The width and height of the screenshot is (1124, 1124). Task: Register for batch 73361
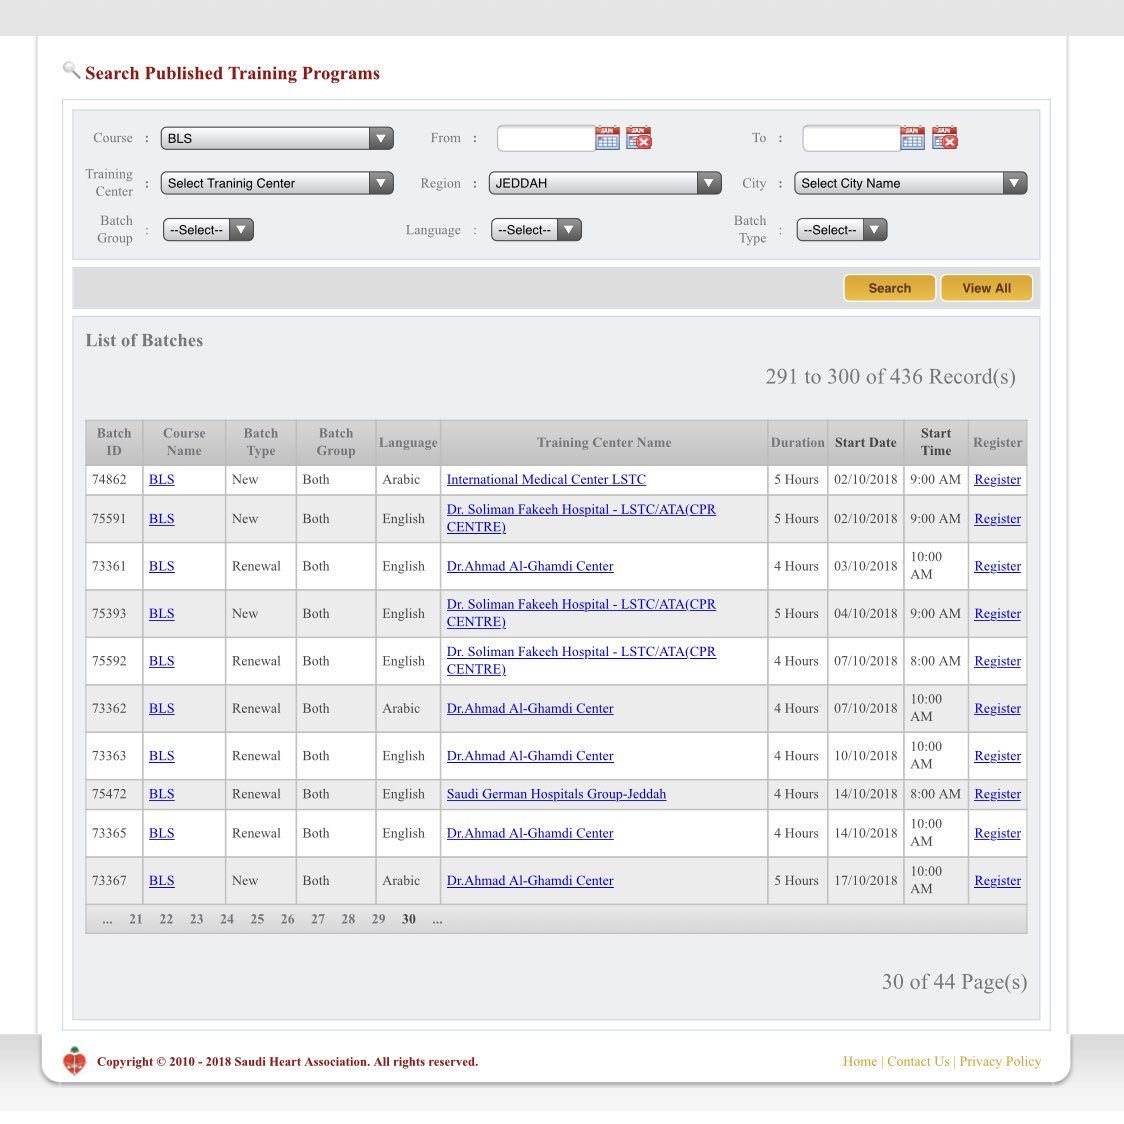click(x=997, y=566)
